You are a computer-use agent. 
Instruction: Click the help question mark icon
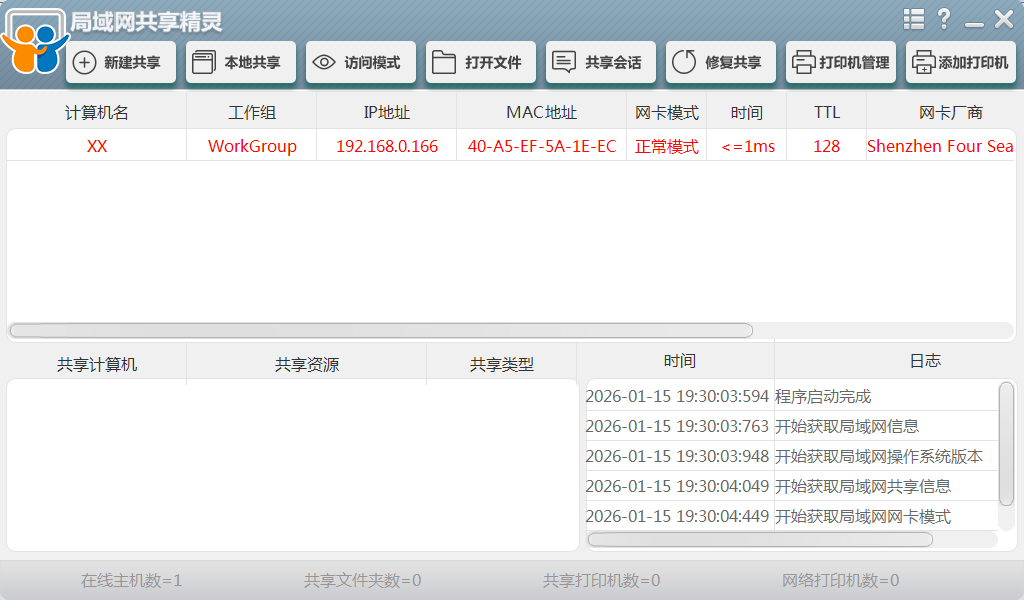[x=943, y=19]
